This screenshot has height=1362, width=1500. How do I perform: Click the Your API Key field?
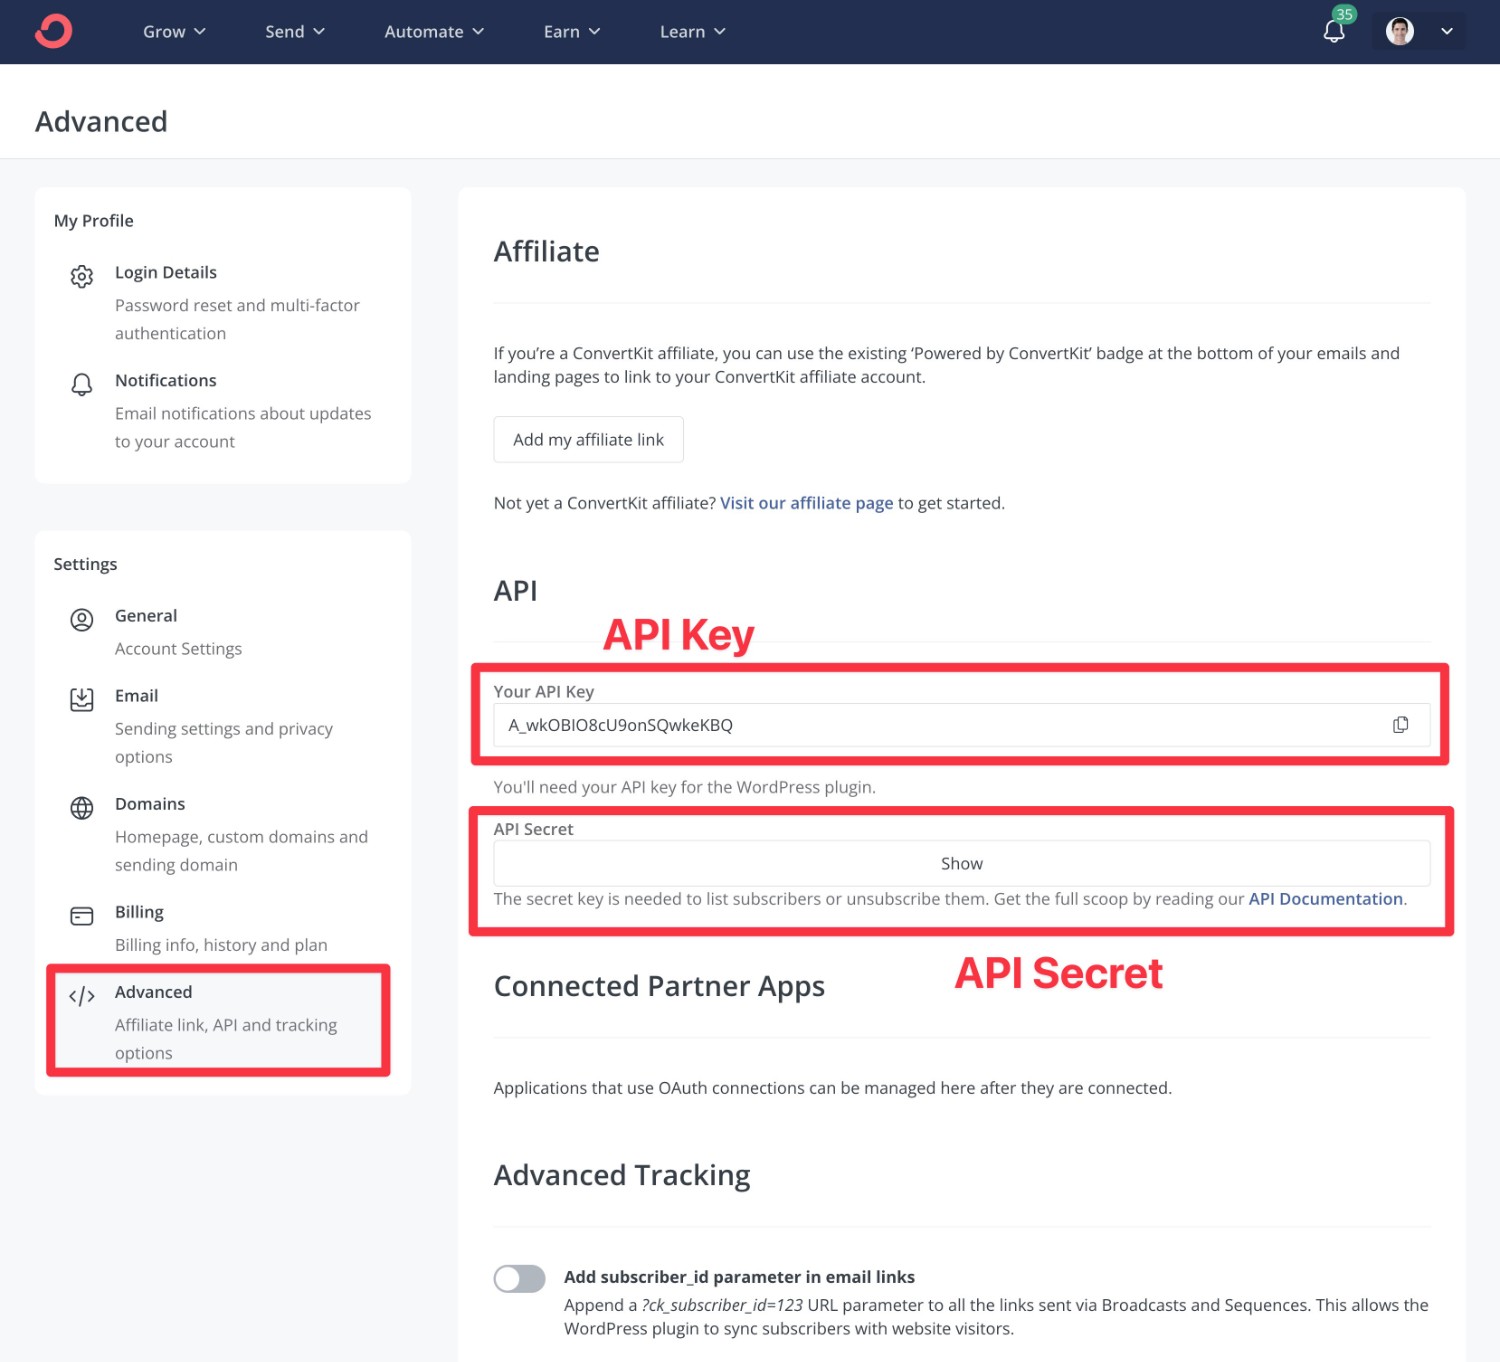(x=961, y=725)
